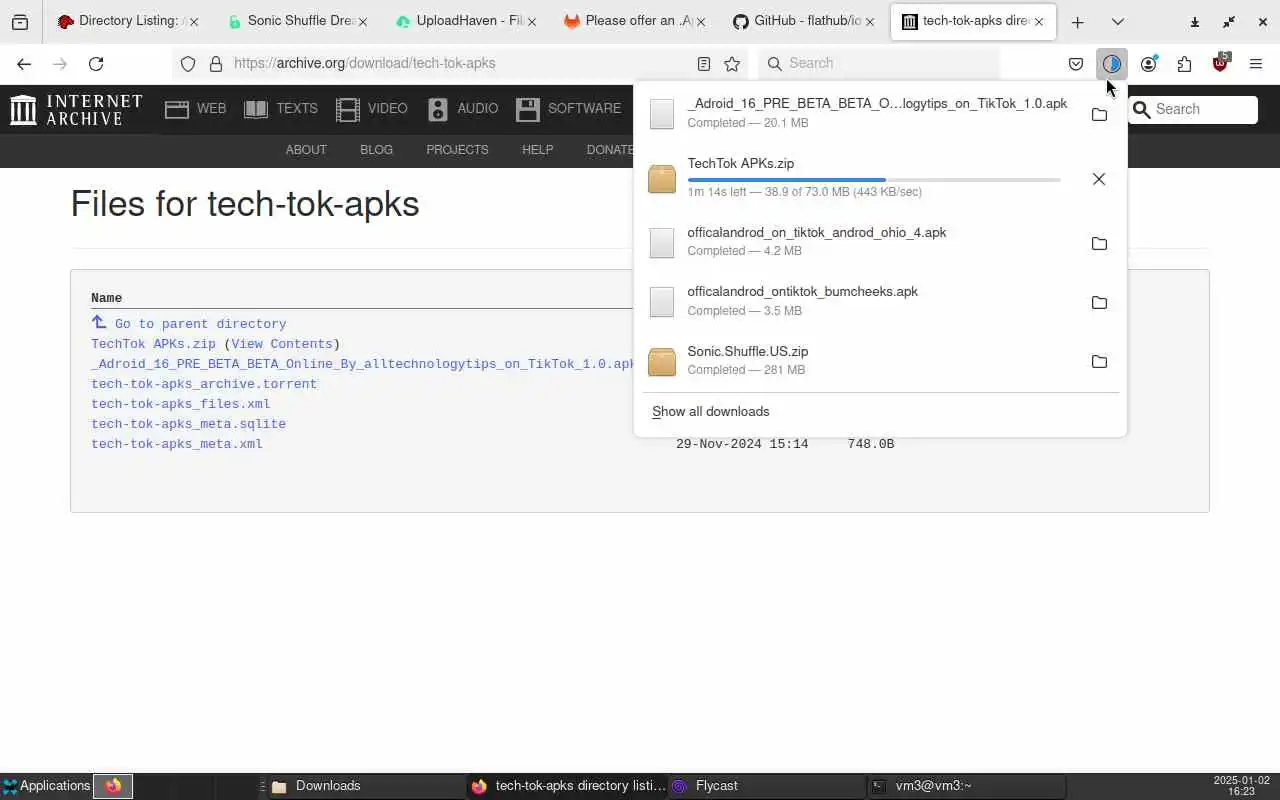
Task: Open the Extensions puzzle icon
Action: (x=1184, y=64)
